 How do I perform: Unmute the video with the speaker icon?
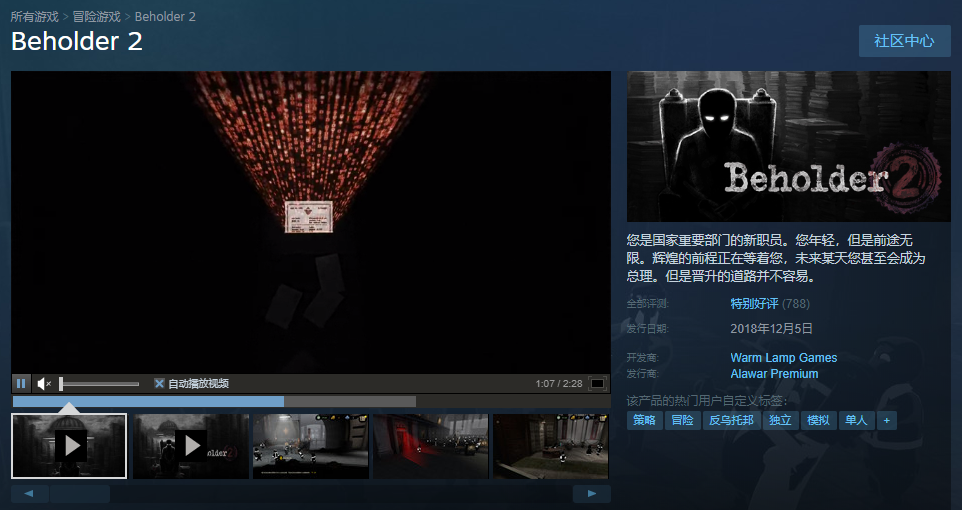coord(44,384)
